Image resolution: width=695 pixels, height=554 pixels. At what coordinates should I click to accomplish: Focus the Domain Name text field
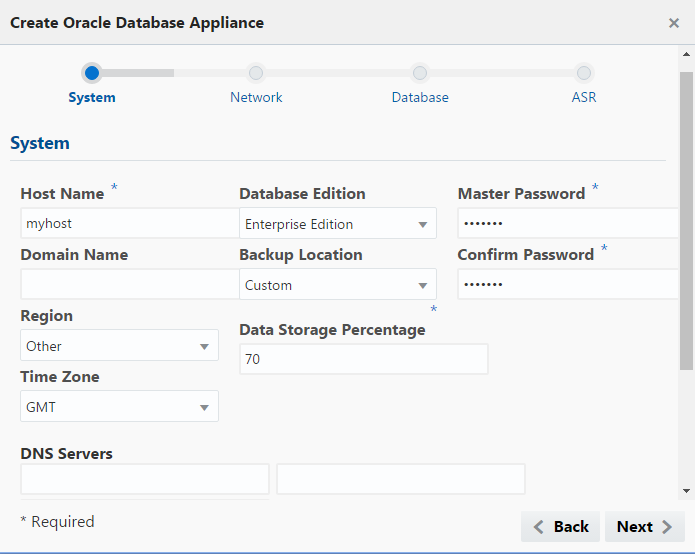tap(129, 285)
